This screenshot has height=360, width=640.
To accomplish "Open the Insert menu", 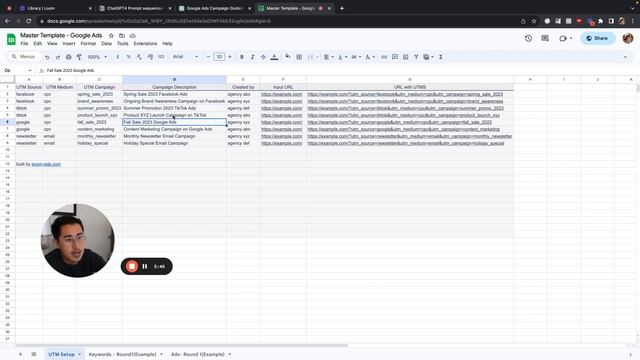I will click(69, 44).
